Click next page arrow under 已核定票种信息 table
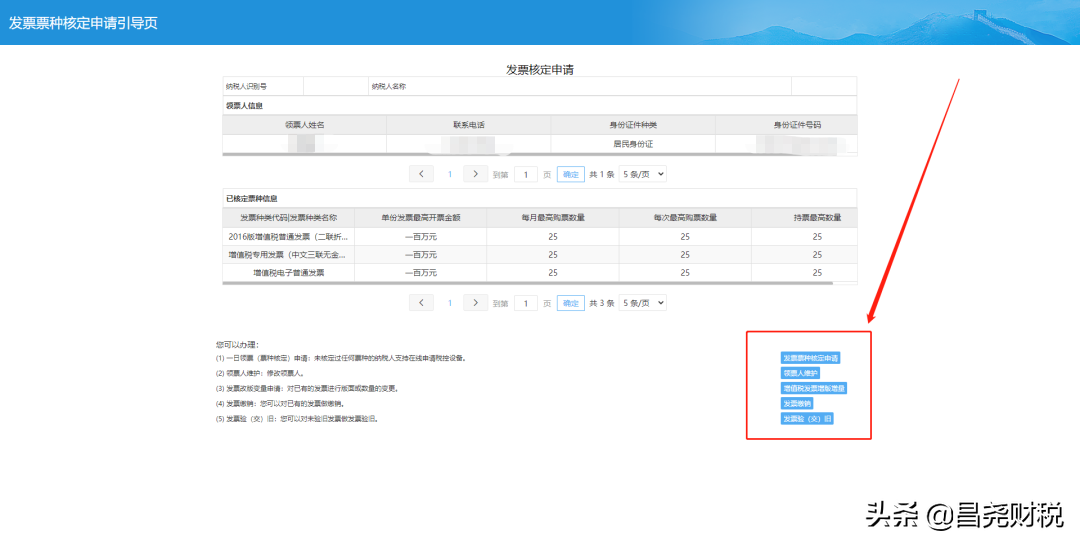Viewport: 1080px width, 545px height. (476, 303)
